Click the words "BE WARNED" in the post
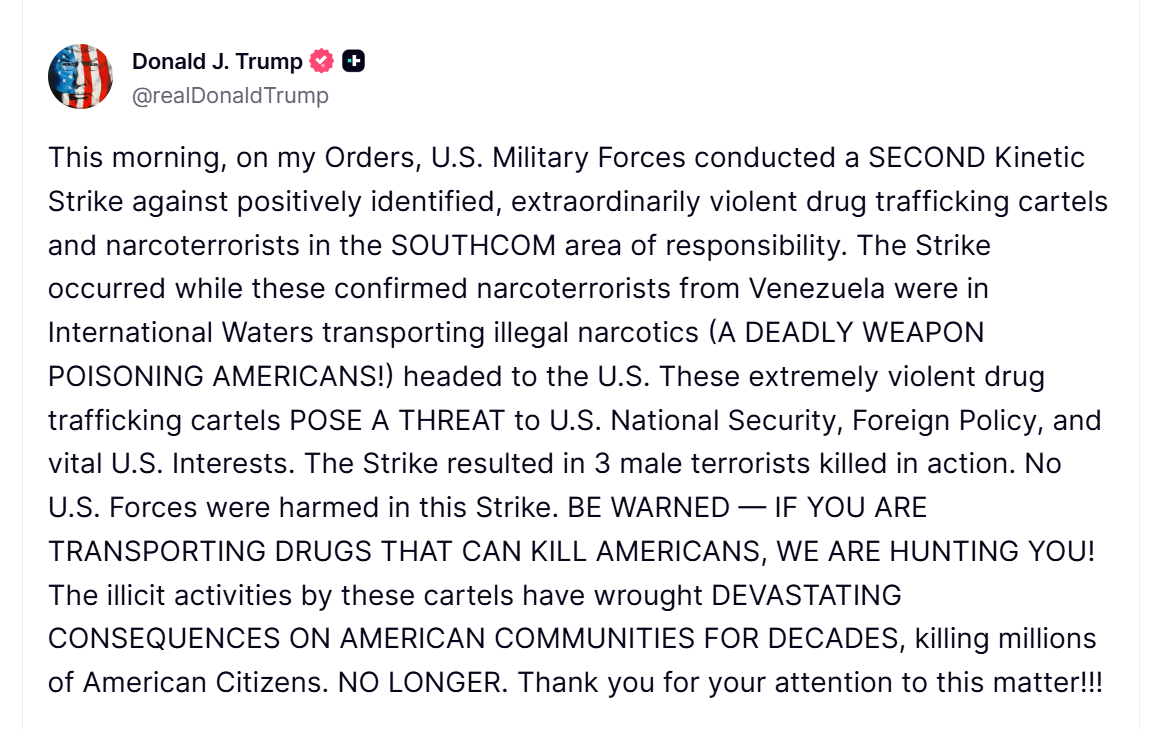This screenshot has height=729, width=1166. click(x=648, y=507)
